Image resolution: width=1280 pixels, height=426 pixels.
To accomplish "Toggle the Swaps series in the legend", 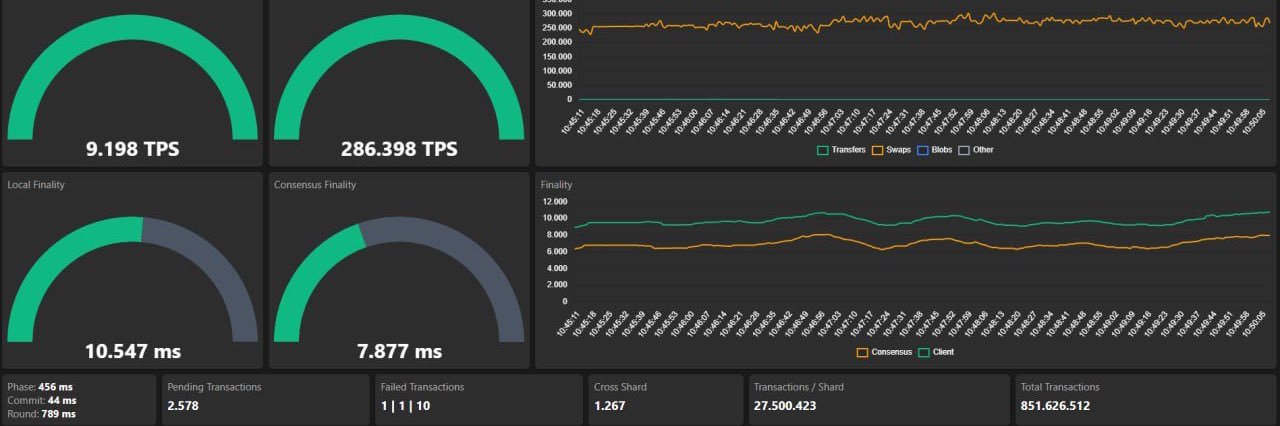I will tap(893, 150).
